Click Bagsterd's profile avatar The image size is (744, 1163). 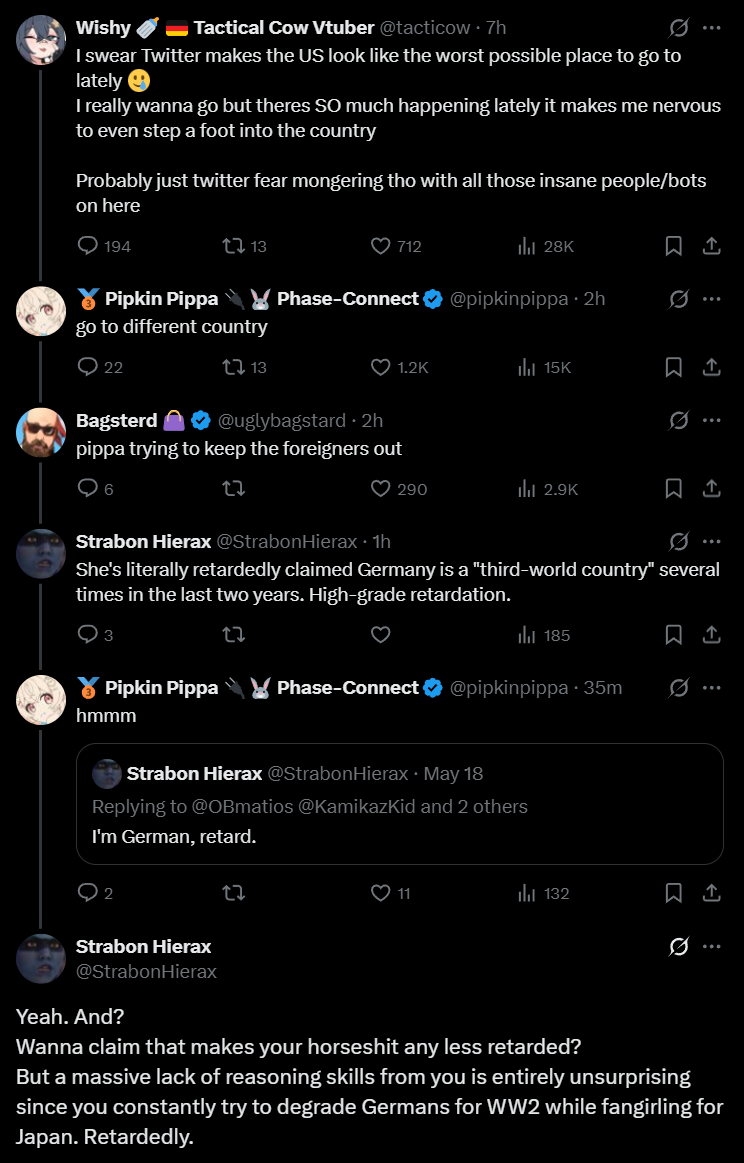41,433
